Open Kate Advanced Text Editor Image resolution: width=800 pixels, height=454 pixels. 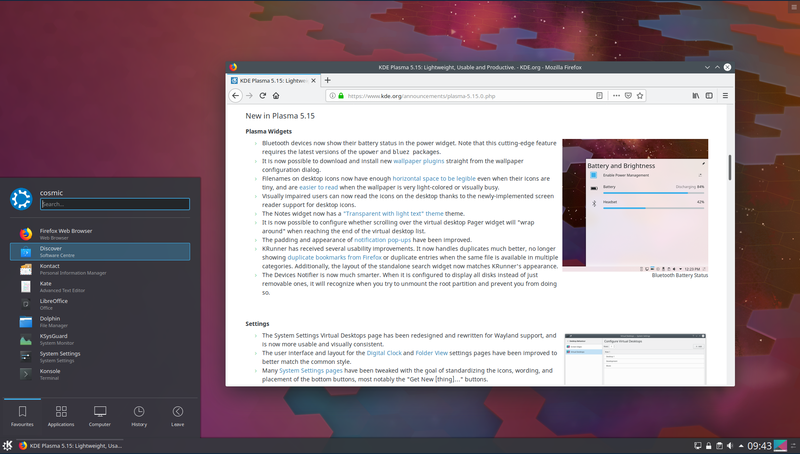100,287
